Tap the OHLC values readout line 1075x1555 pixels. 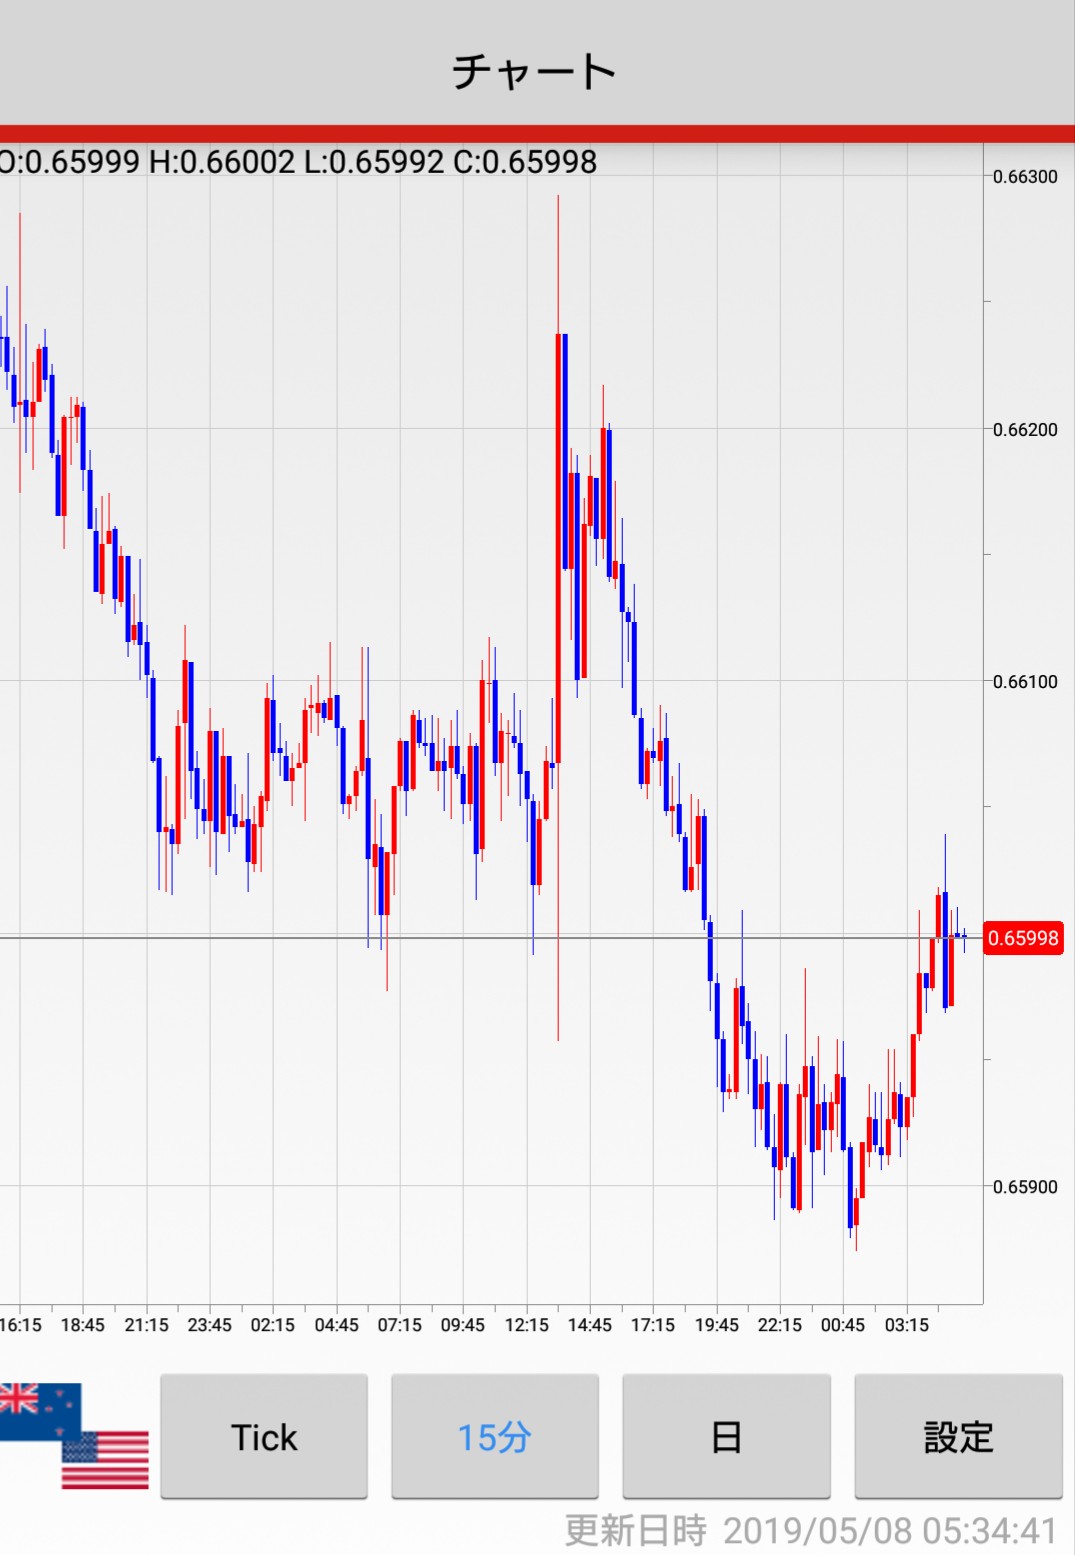click(298, 162)
